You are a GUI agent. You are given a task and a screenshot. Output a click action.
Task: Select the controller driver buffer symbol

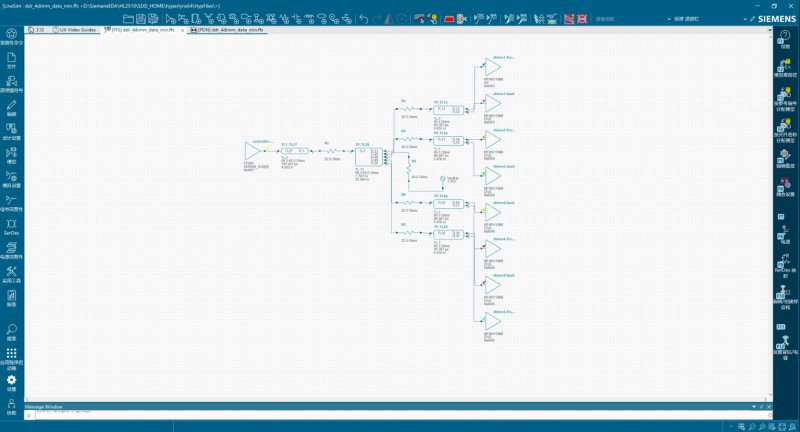pyautogui.click(x=252, y=151)
